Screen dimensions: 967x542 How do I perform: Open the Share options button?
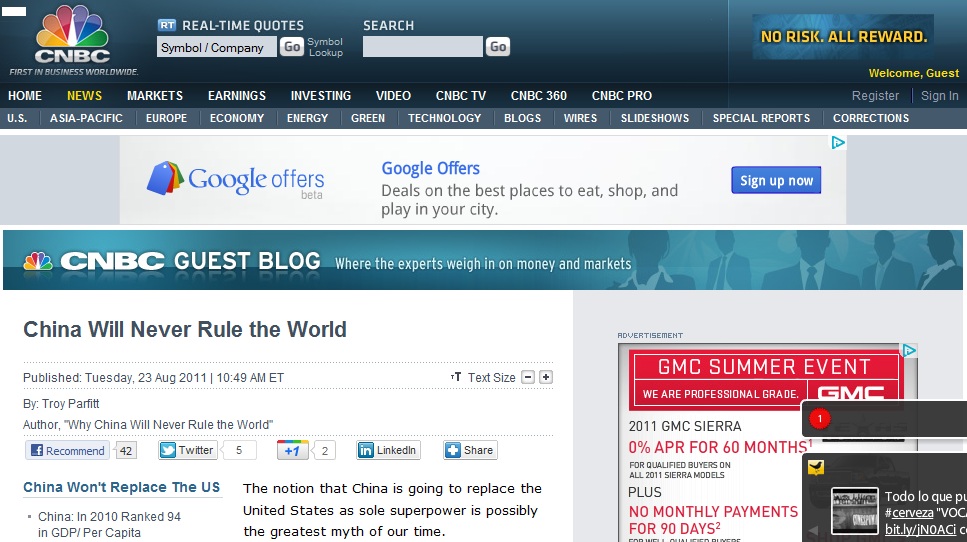[x=470, y=450]
